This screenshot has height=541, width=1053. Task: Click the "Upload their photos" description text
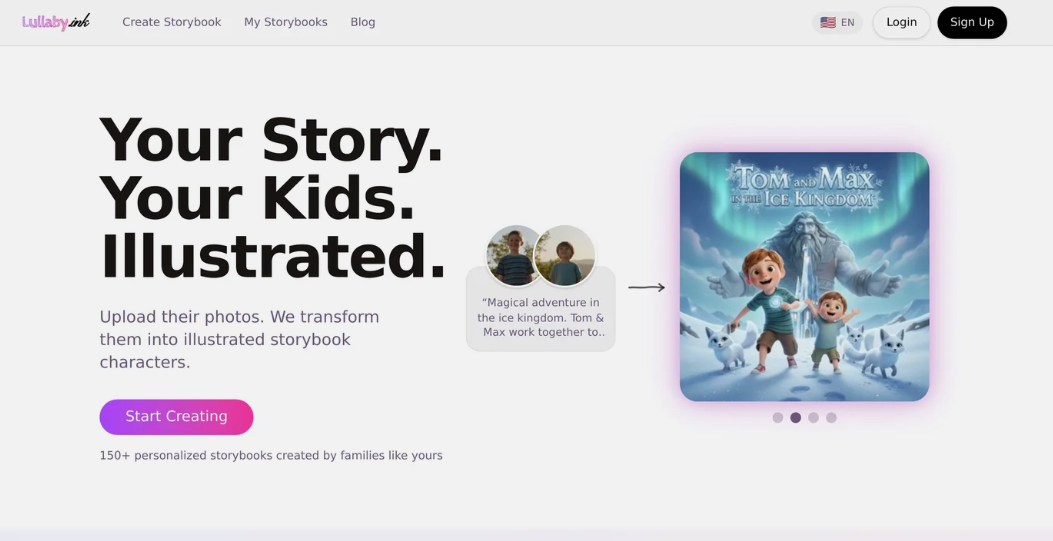239,339
